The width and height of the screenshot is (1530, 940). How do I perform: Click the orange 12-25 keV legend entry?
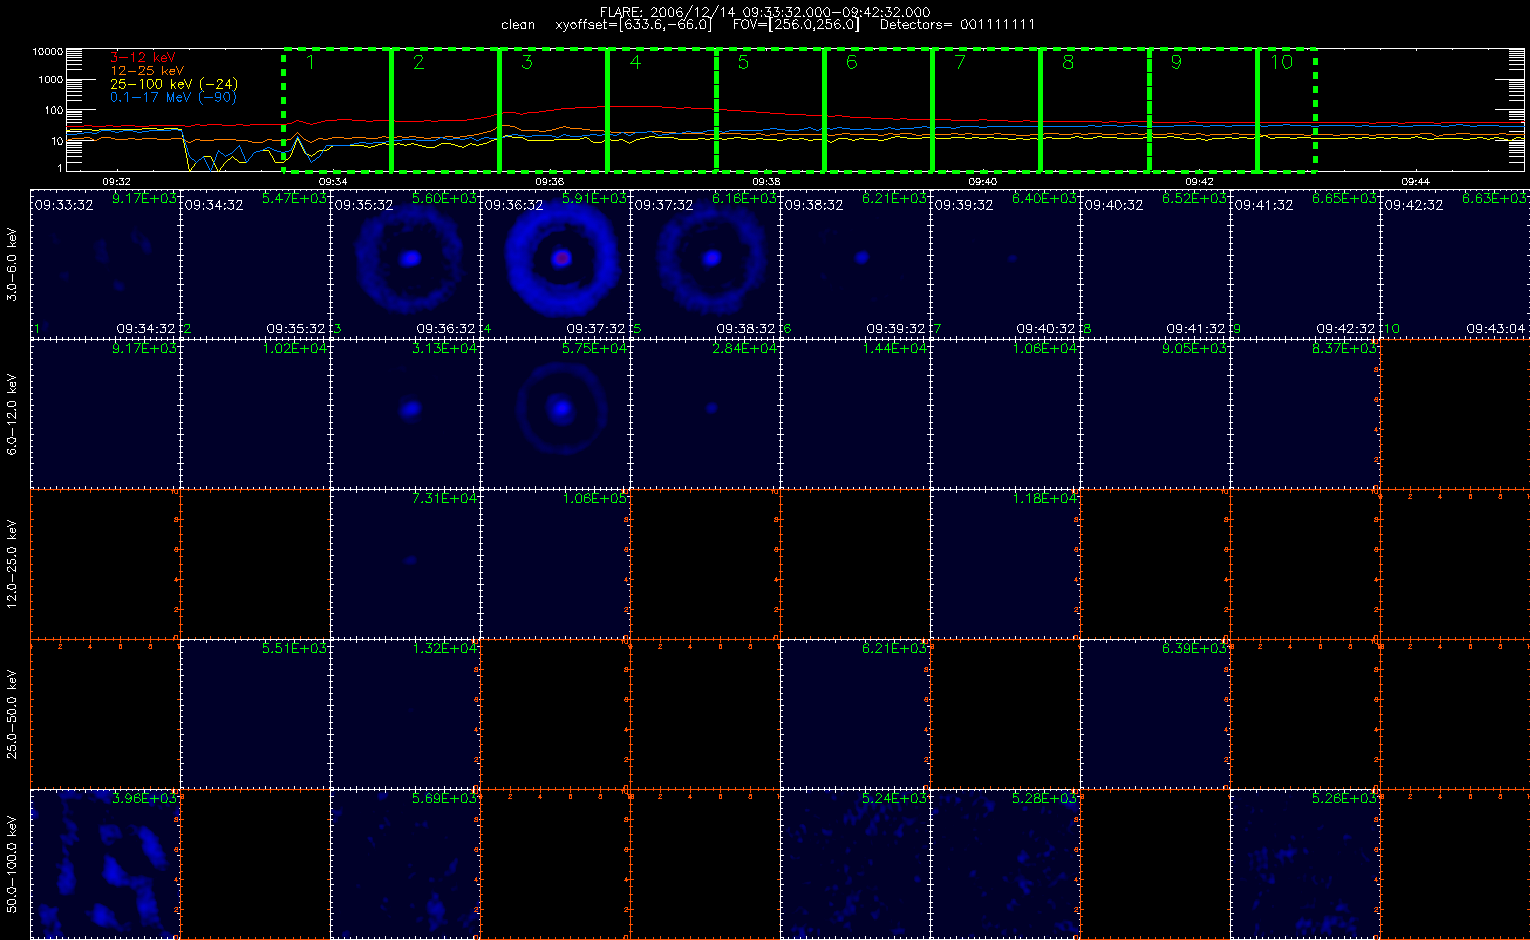tap(147, 71)
